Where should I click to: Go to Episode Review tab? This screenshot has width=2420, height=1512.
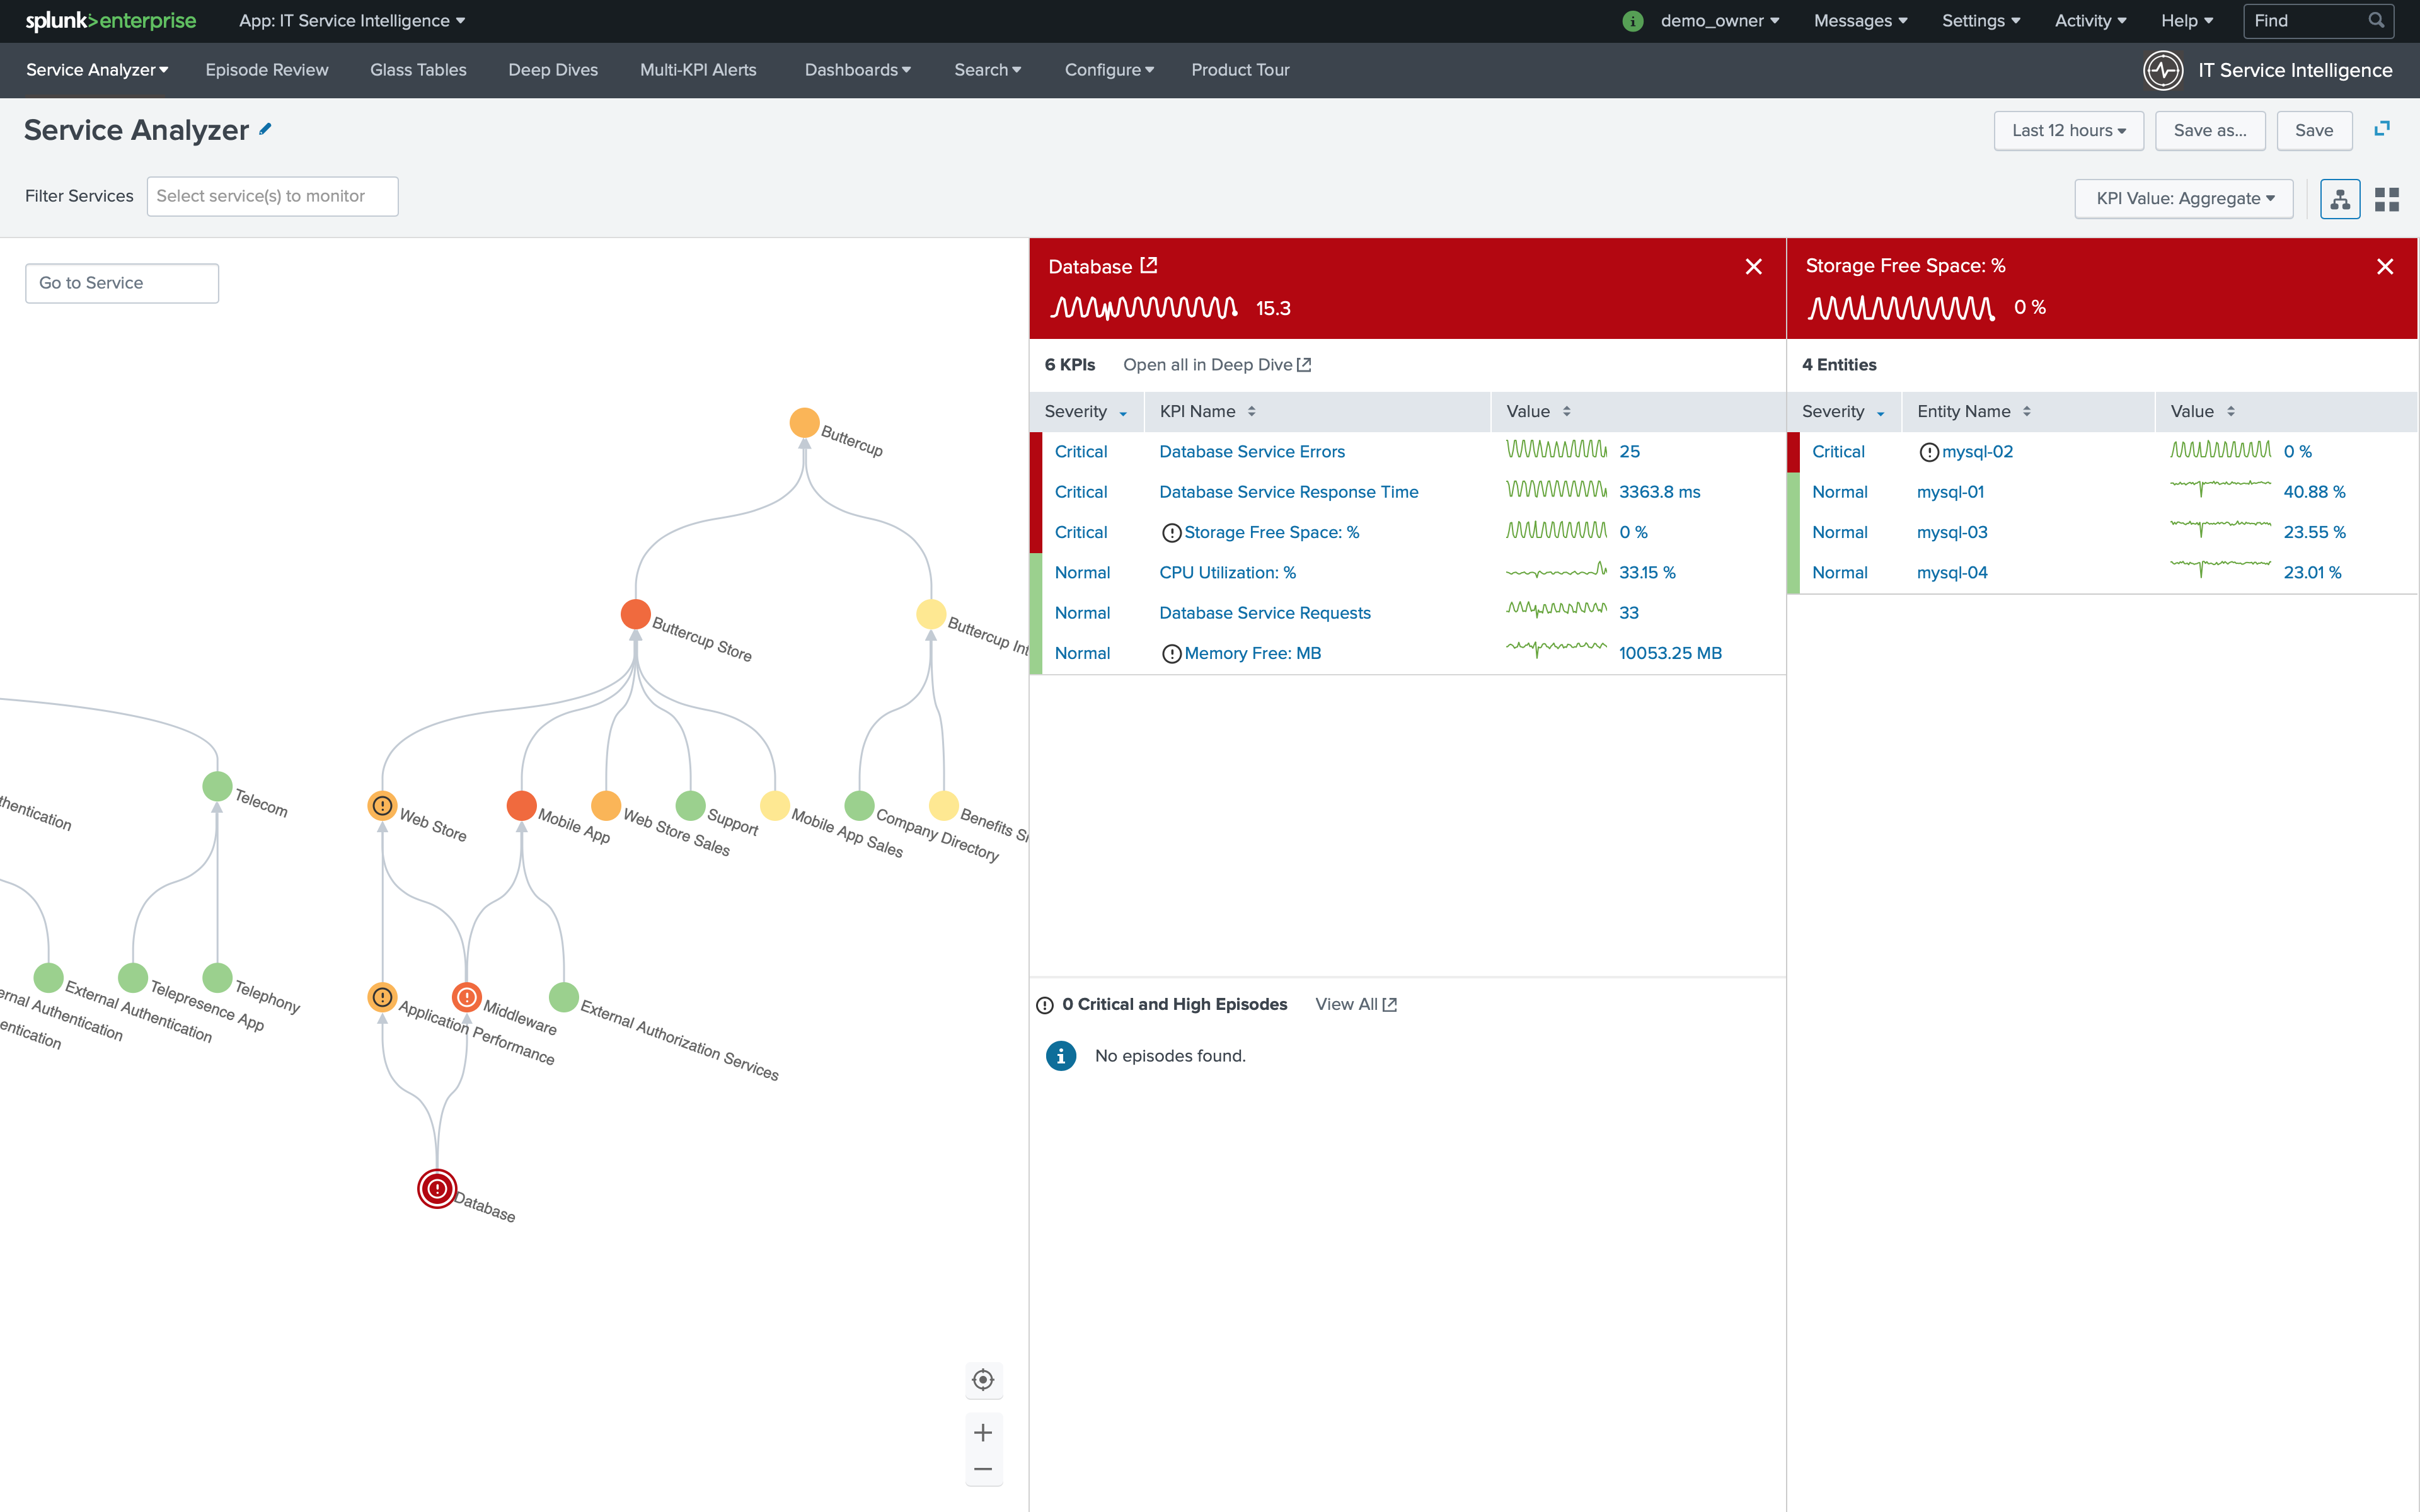click(266, 70)
